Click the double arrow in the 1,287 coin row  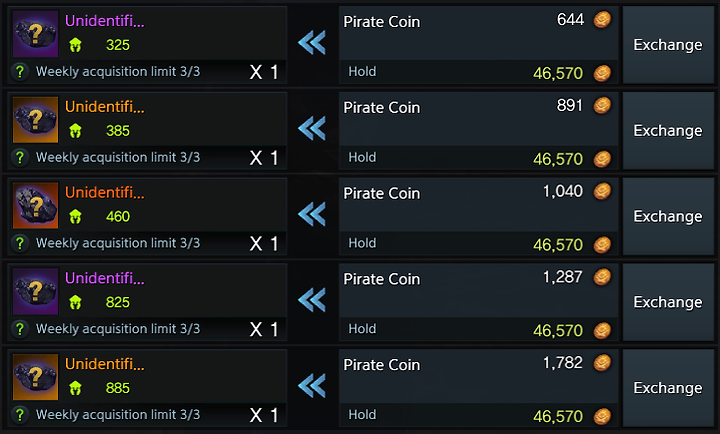312,300
